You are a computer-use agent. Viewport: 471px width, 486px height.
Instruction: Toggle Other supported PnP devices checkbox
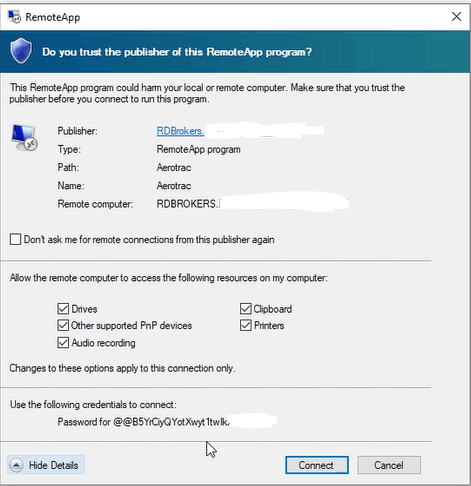pyautogui.click(x=63, y=325)
